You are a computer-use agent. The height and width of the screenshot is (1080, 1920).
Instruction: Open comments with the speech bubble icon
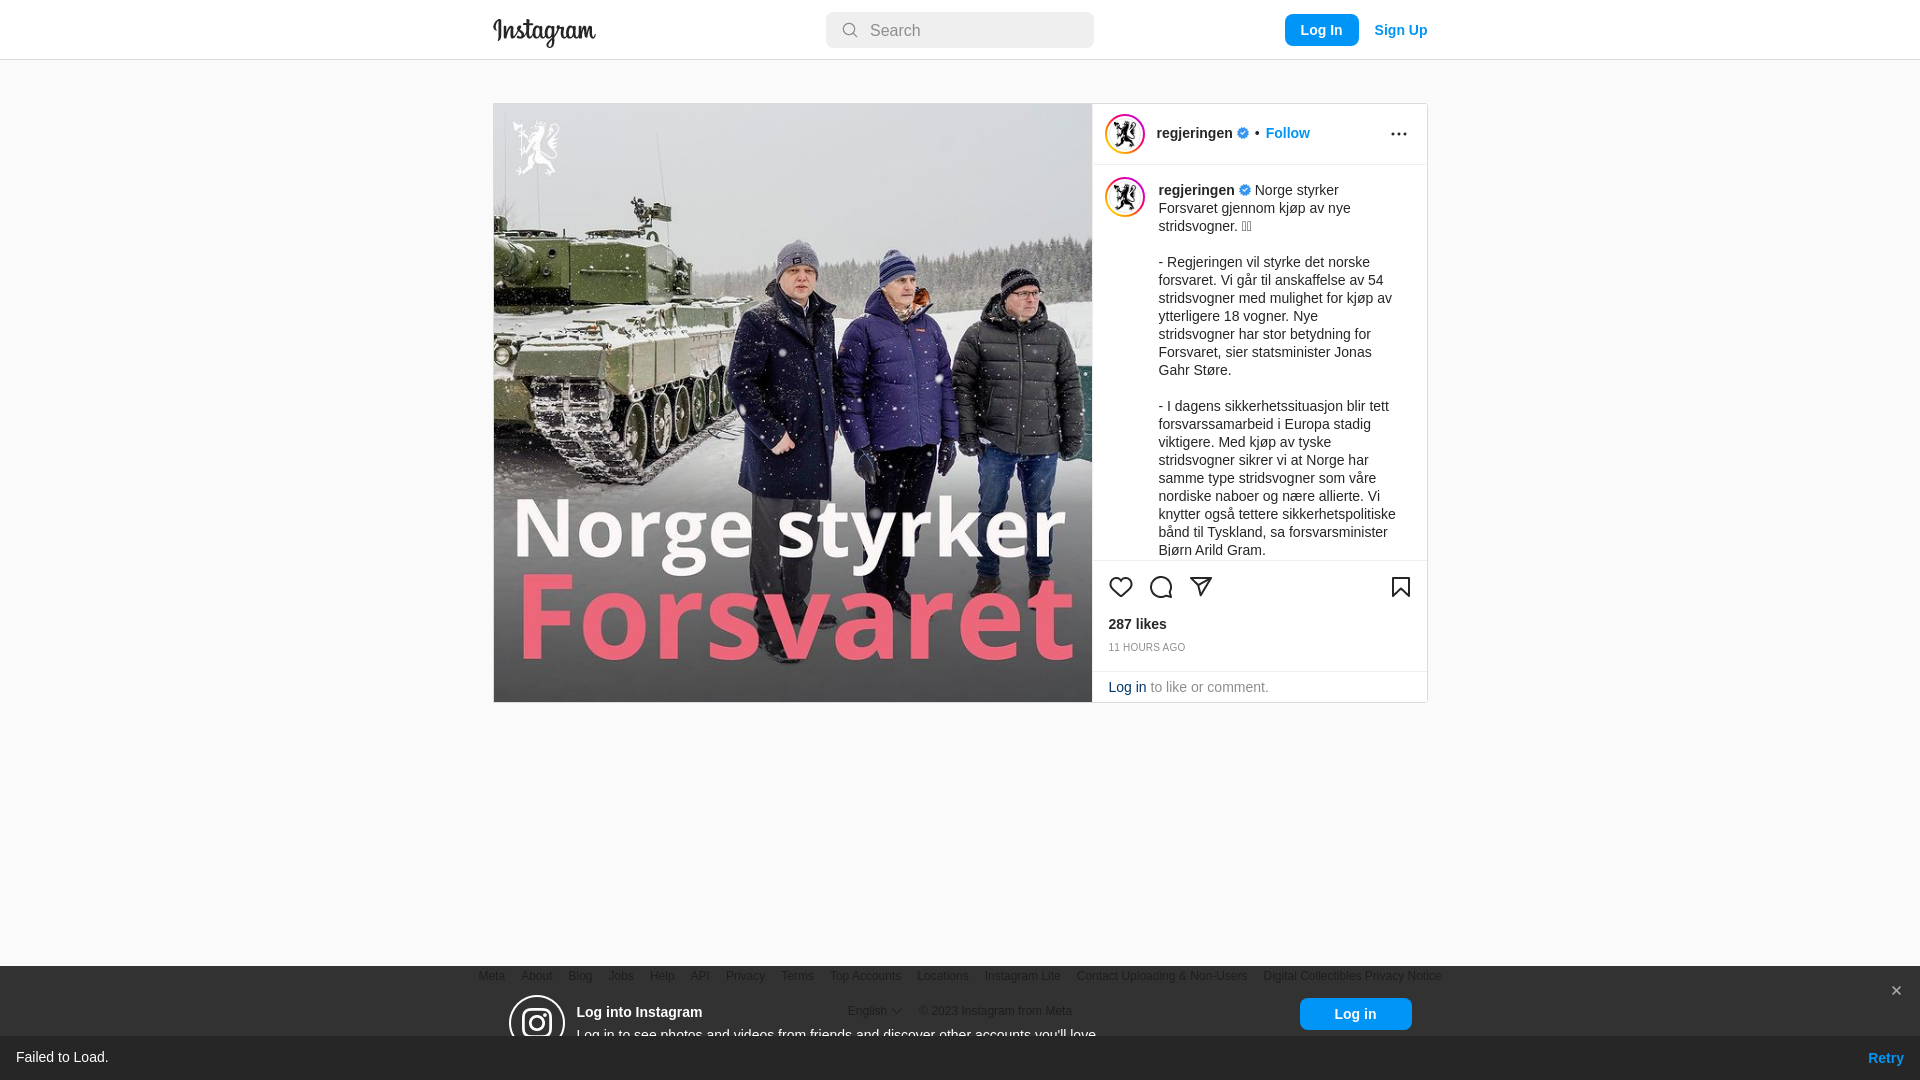(1160, 587)
